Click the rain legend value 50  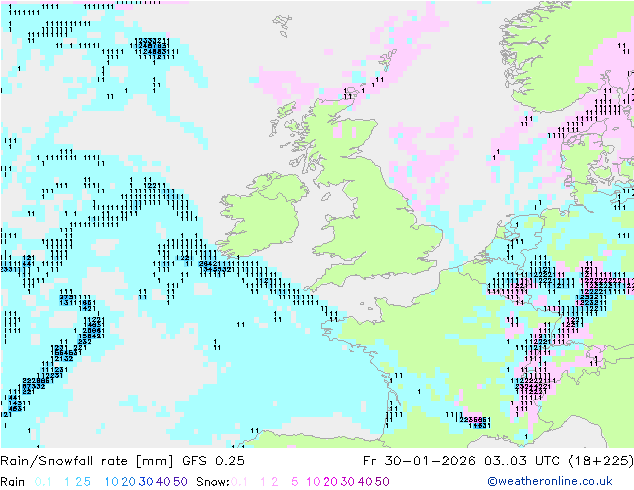(180, 482)
